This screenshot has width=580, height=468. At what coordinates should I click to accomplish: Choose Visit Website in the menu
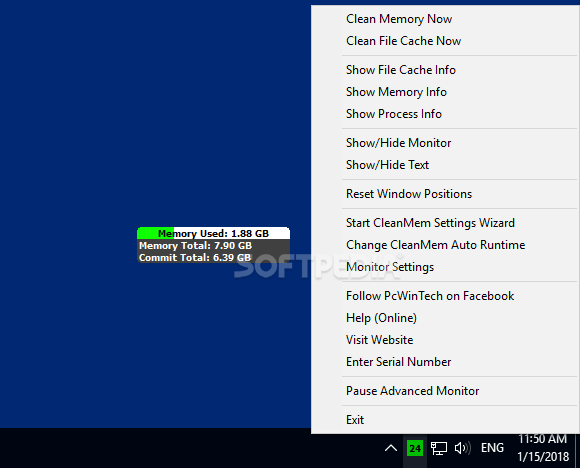[x=444, y=340]
